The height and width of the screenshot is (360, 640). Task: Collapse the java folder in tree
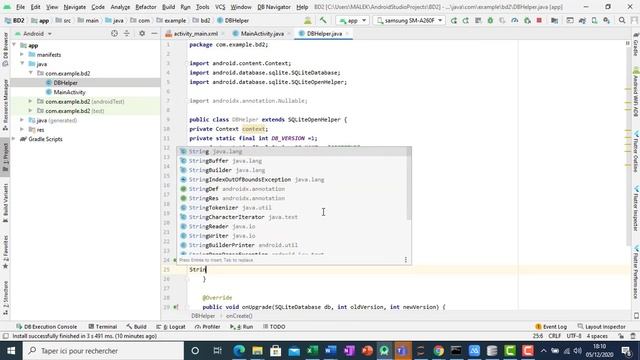[22, 64]
